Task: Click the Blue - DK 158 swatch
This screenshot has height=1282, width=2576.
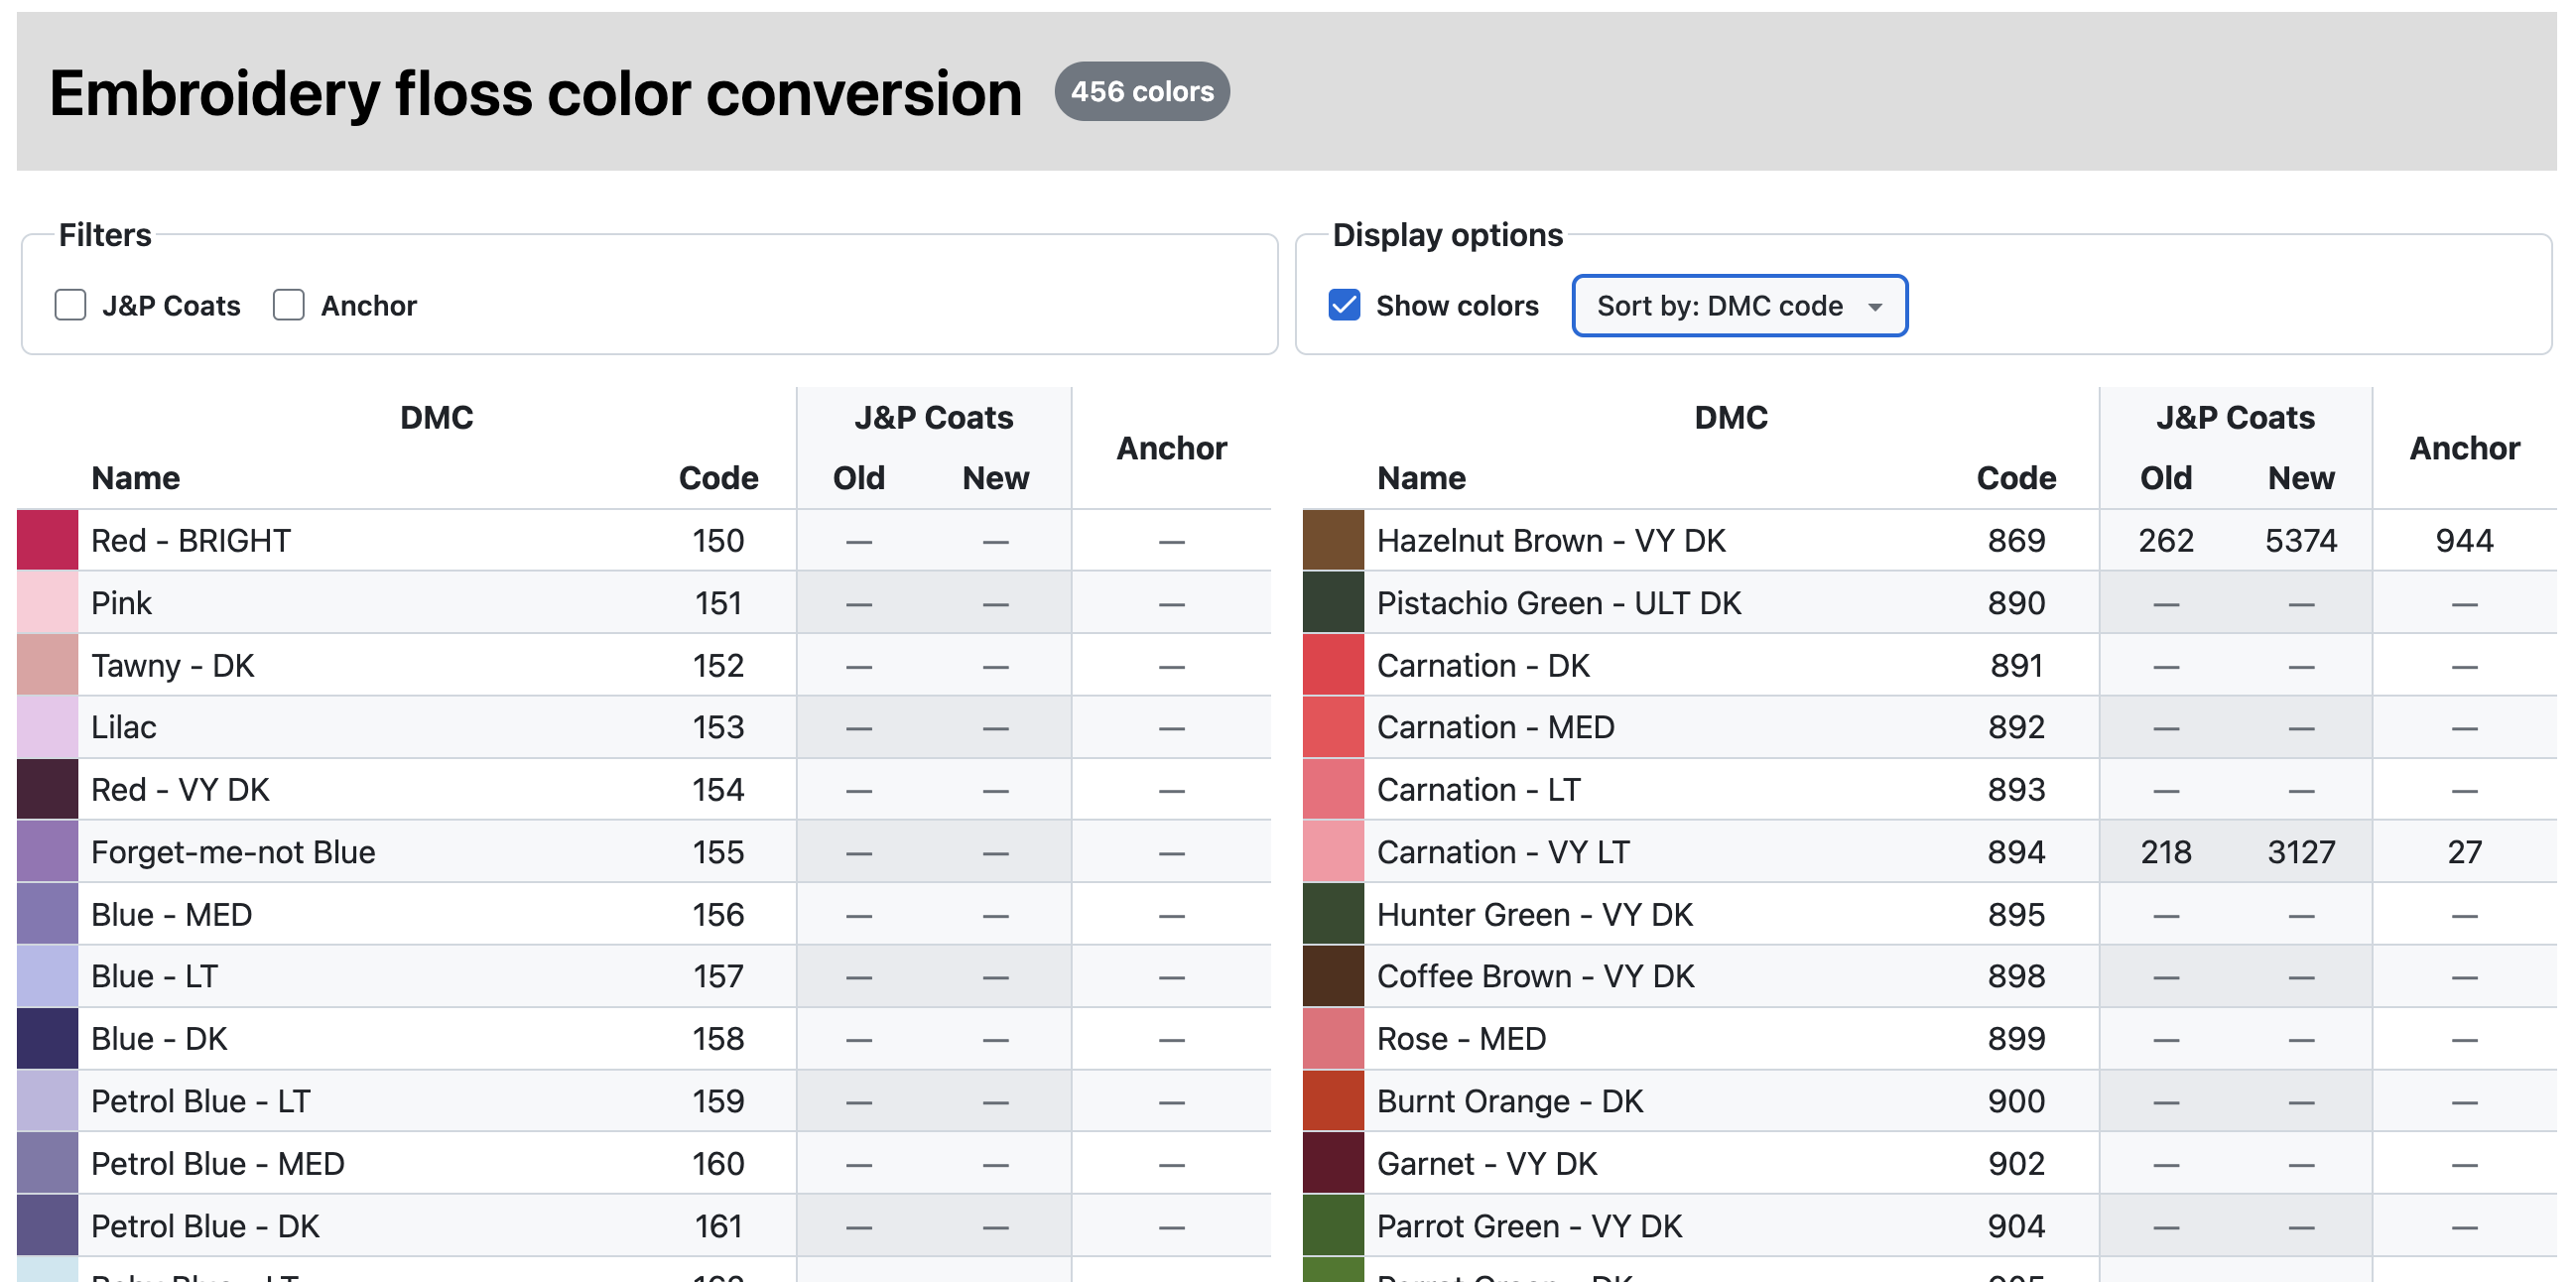Action: (x=47, y=1039)
